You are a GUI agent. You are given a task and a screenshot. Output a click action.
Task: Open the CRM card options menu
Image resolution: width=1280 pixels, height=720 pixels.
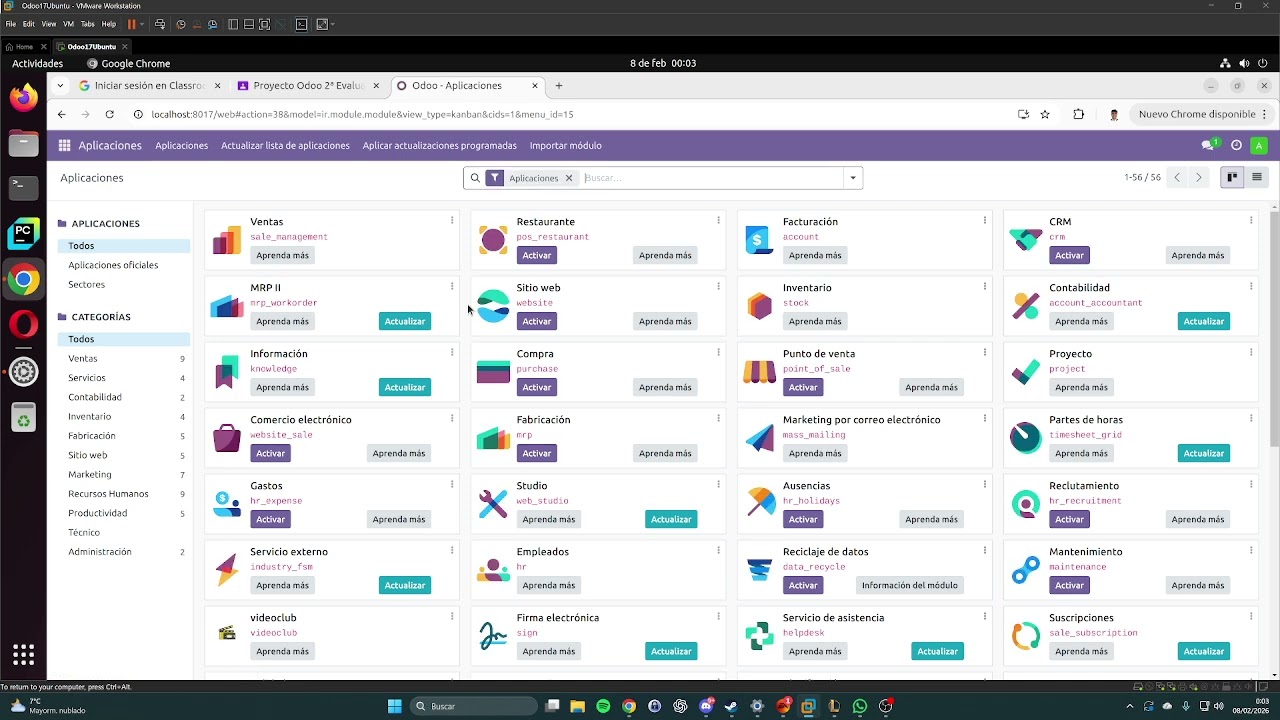(1250, 220)
